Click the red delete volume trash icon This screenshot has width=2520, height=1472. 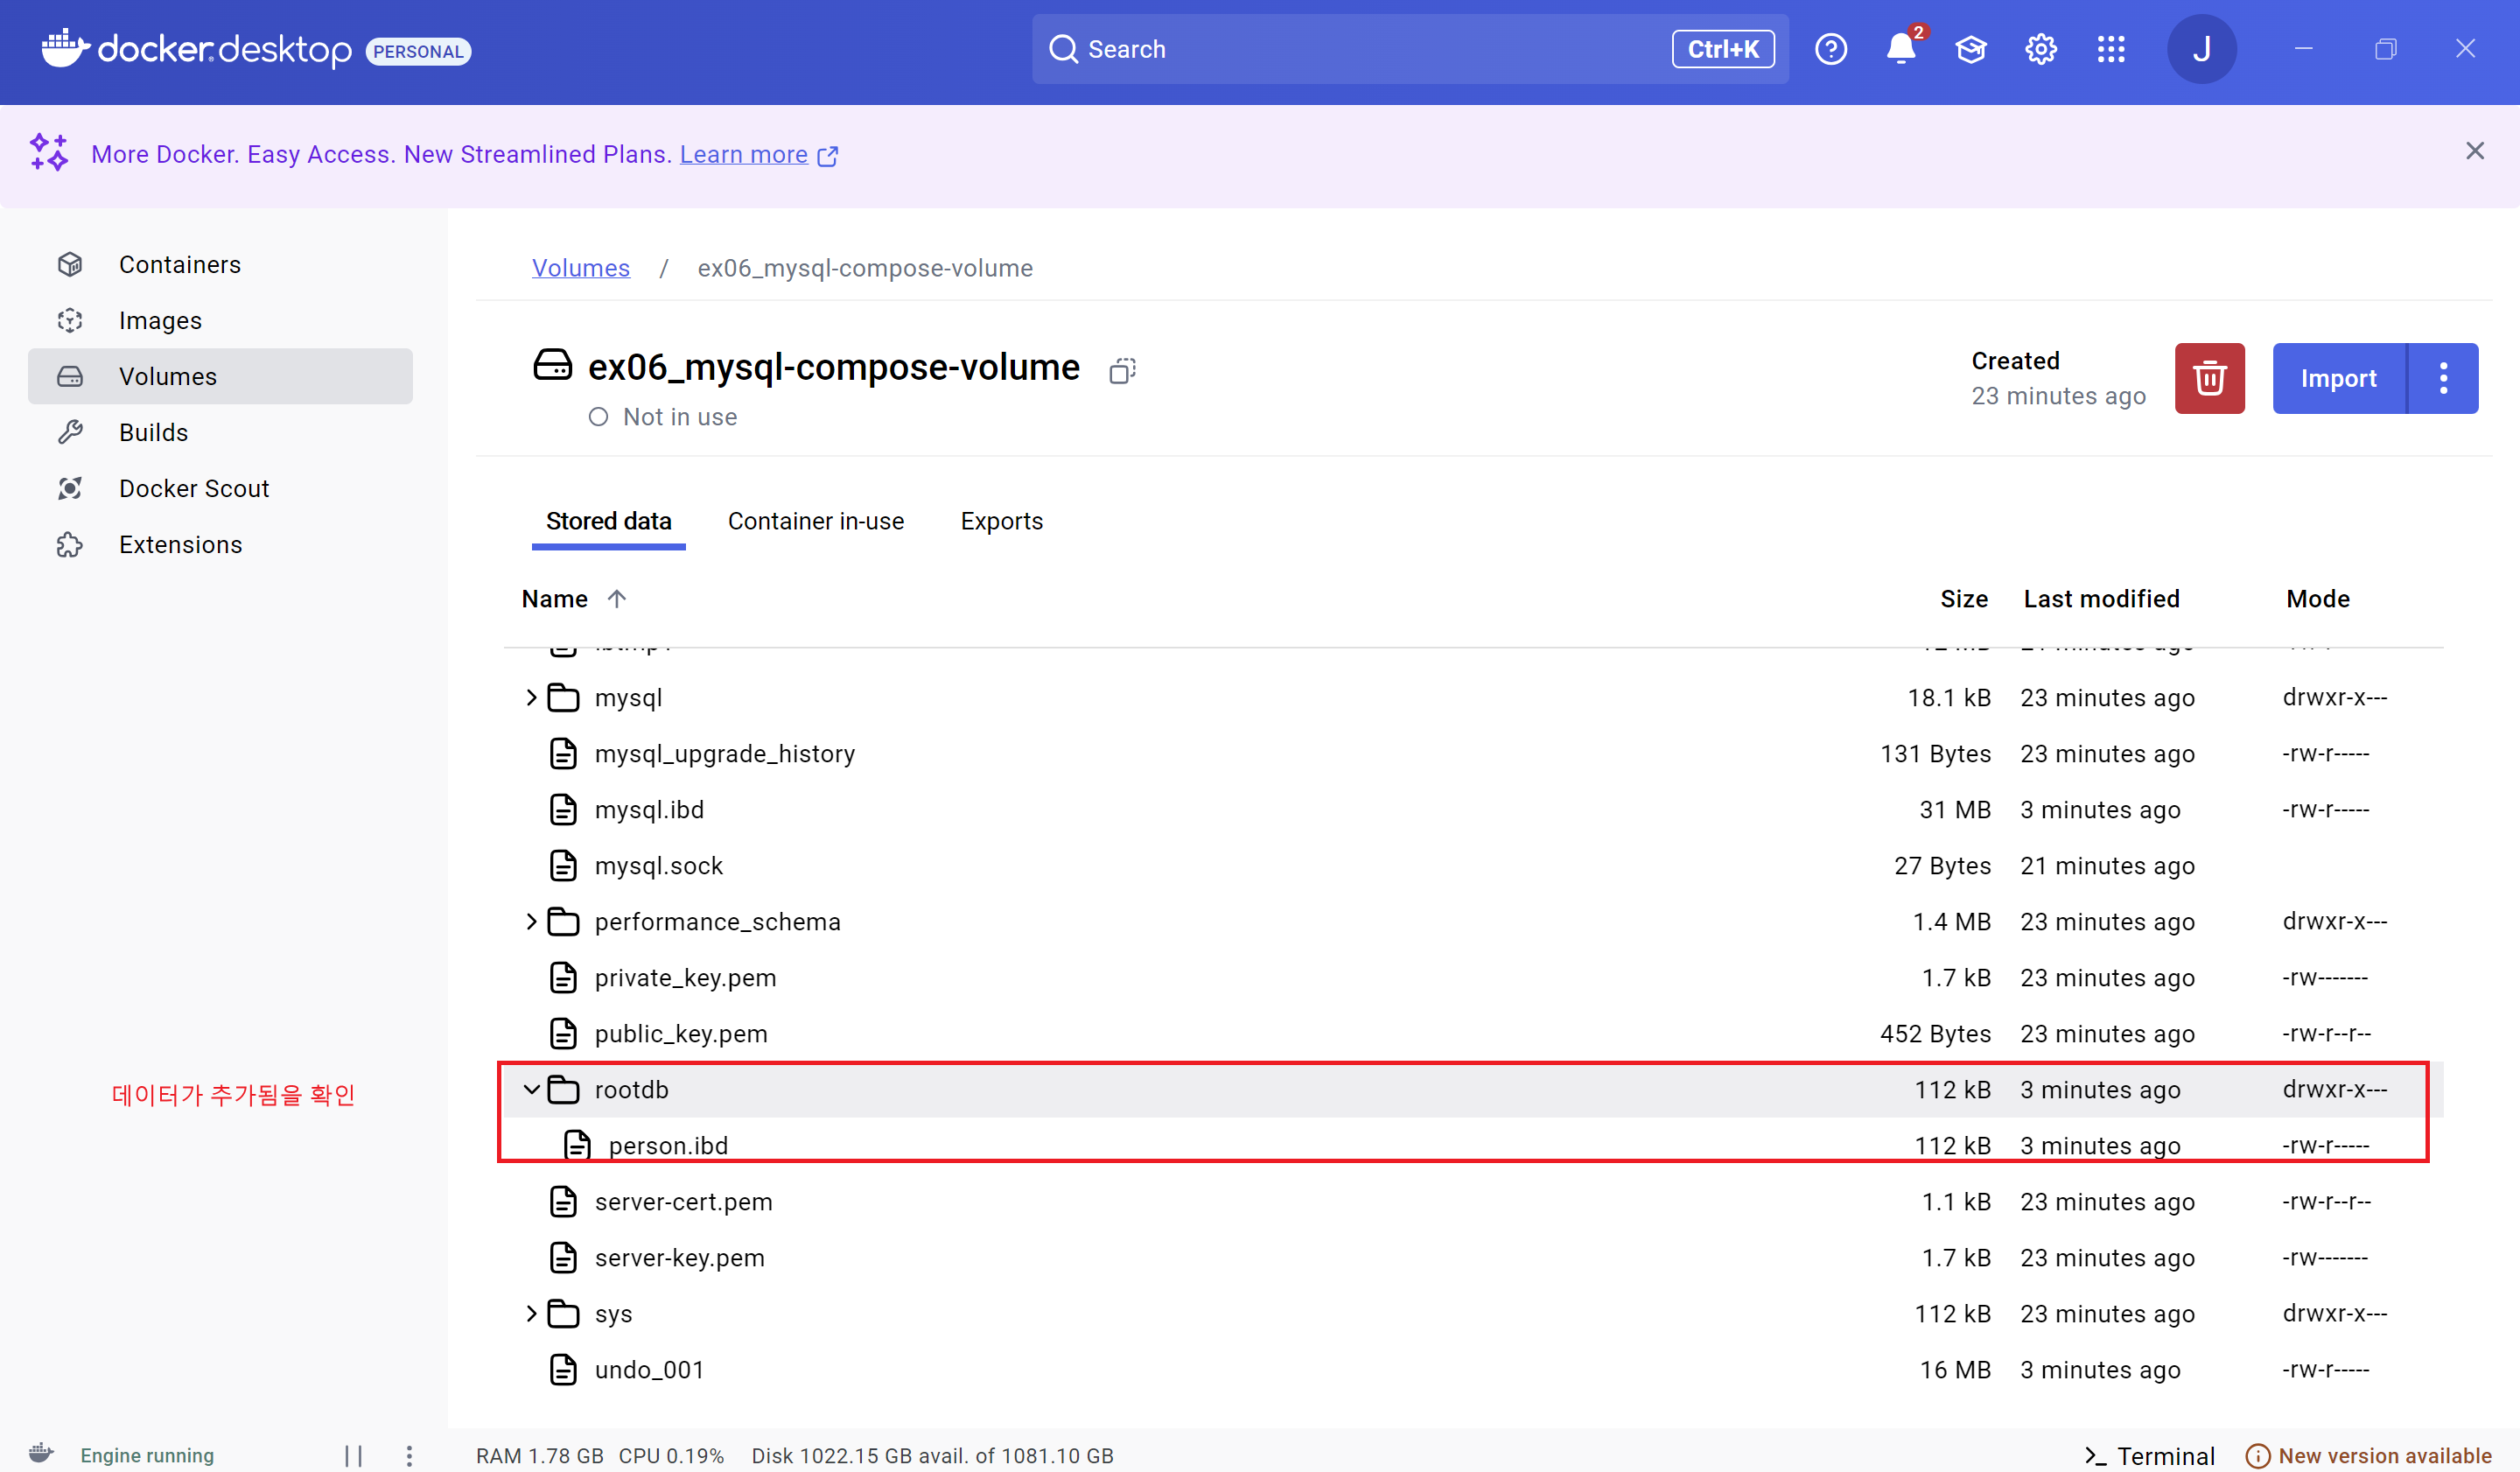tap(2208, 378)
